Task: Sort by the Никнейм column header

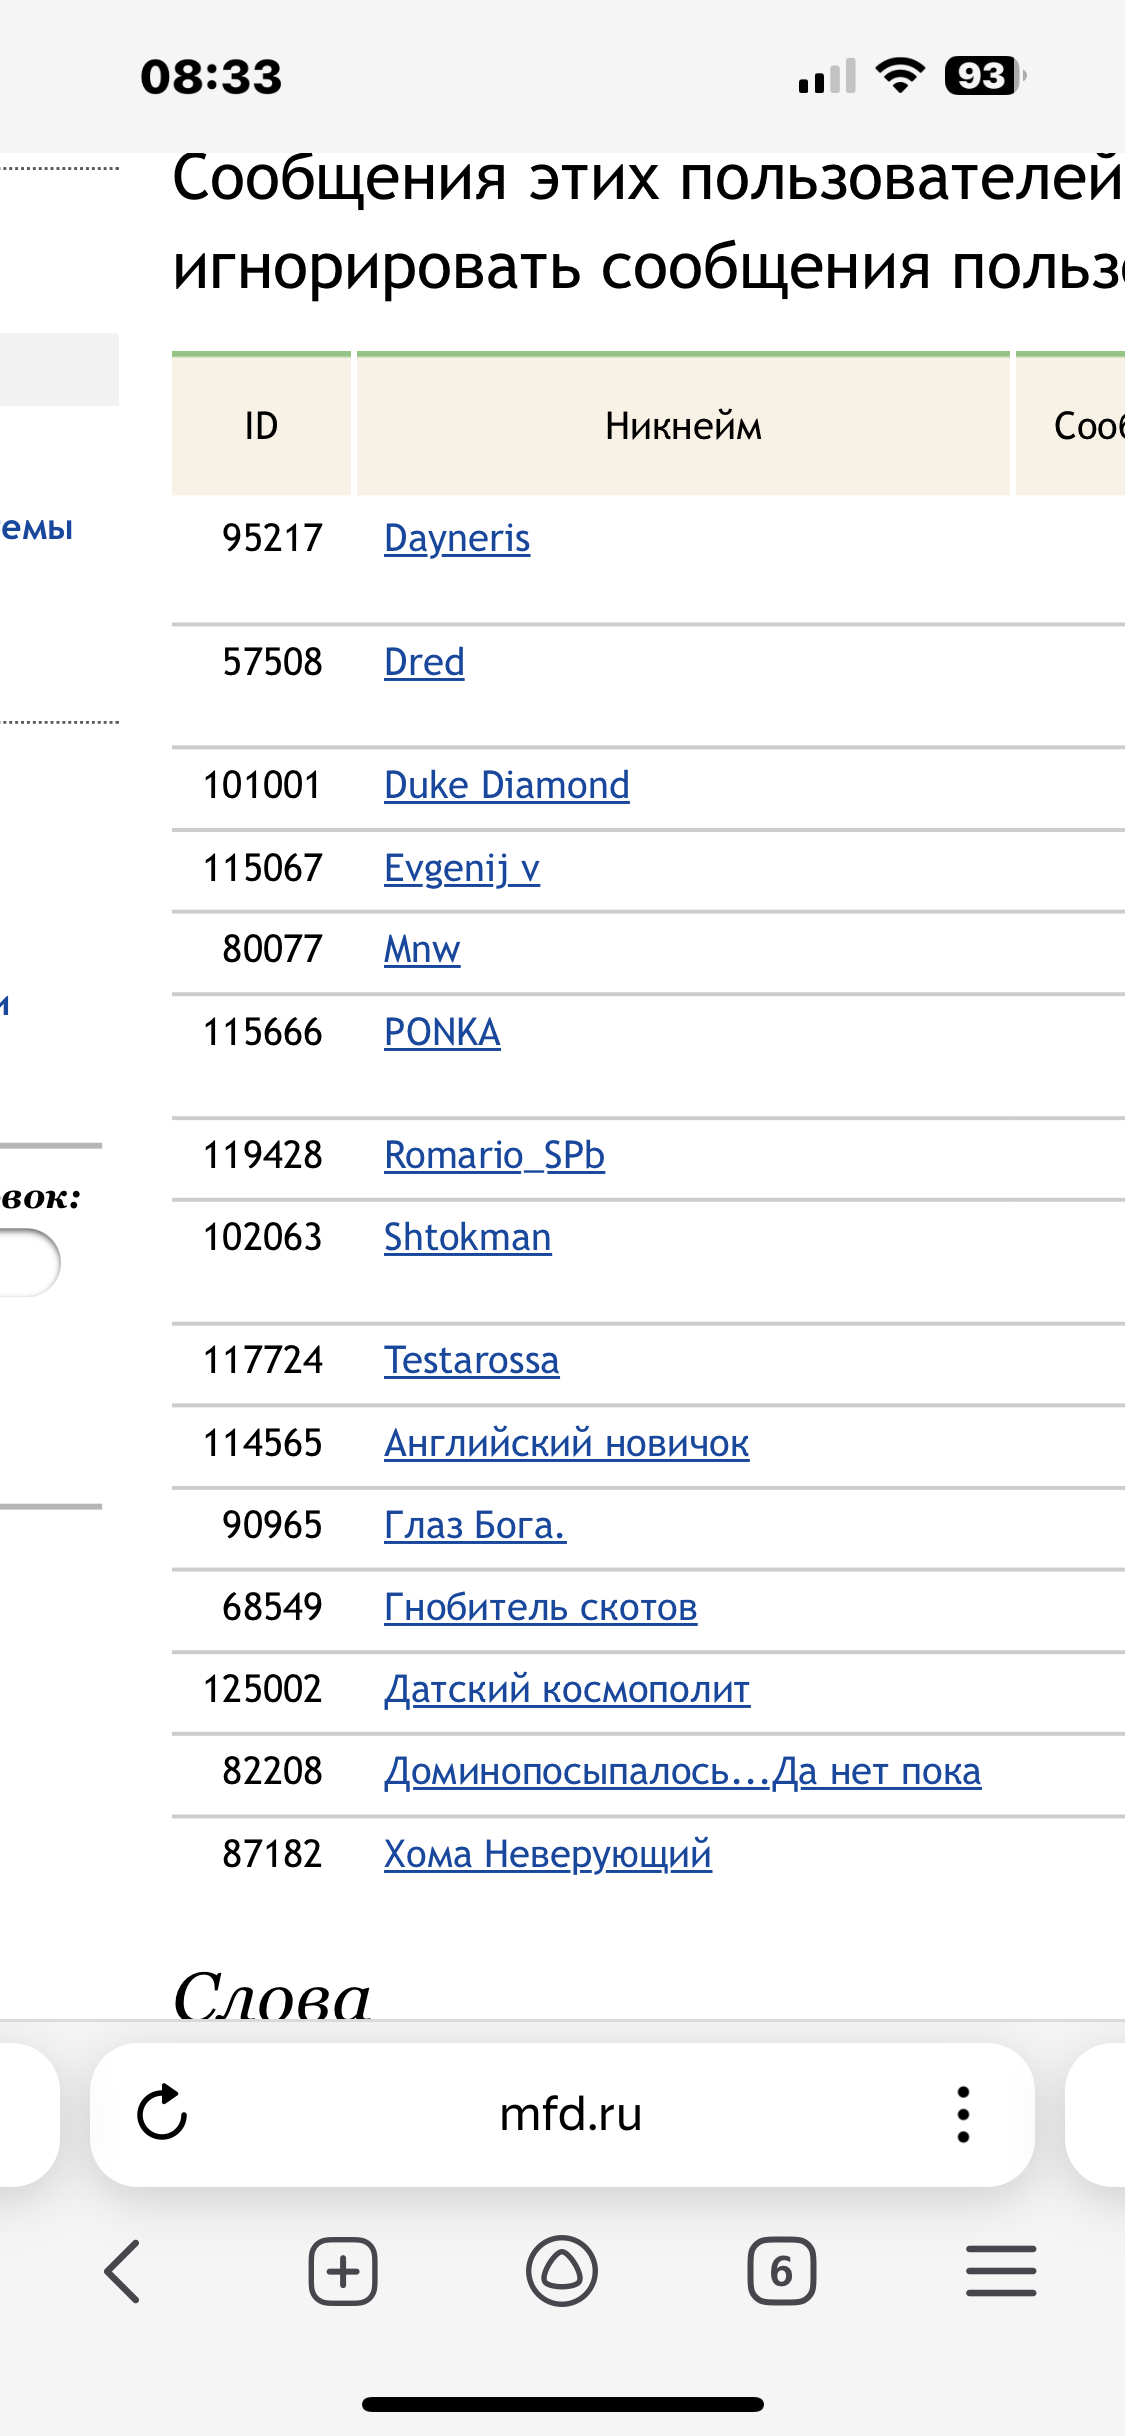Action: pos(683,427)
